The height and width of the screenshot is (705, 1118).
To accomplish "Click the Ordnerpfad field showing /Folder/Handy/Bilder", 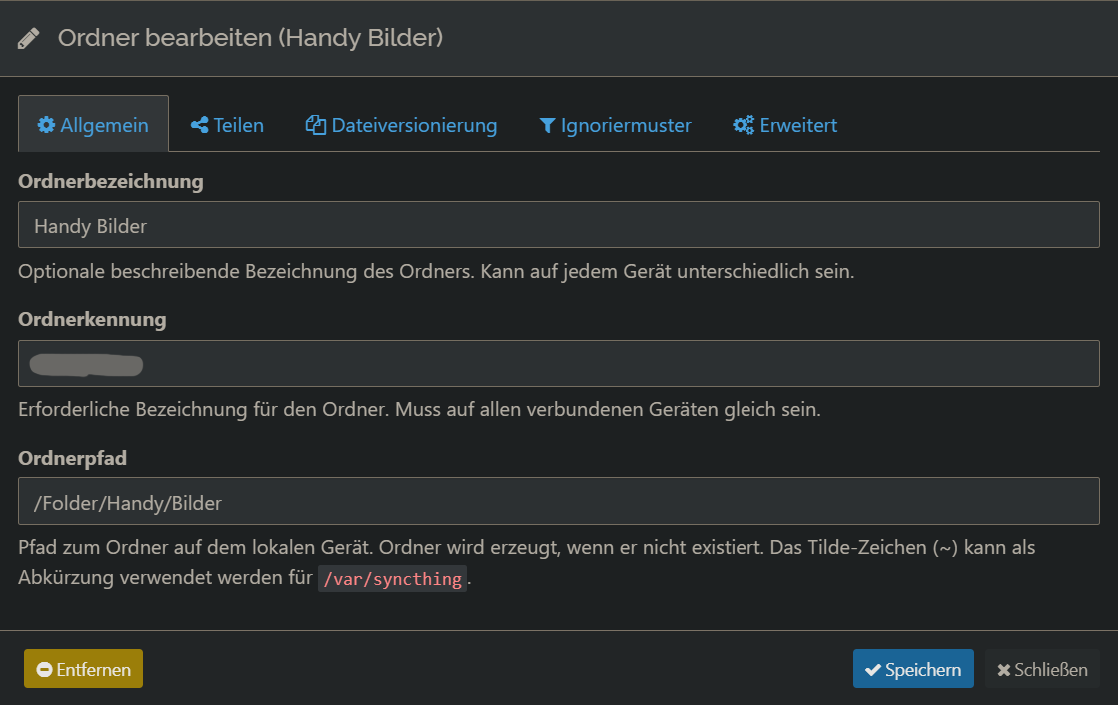I will coord(559,501).
